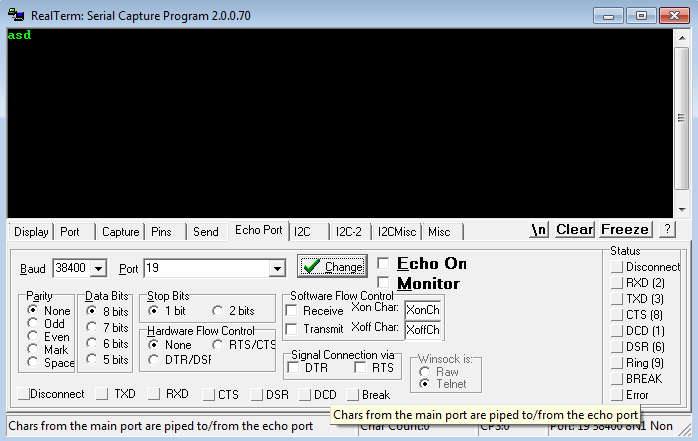
Task: Switch to the Pins tab
Action: 161,232
